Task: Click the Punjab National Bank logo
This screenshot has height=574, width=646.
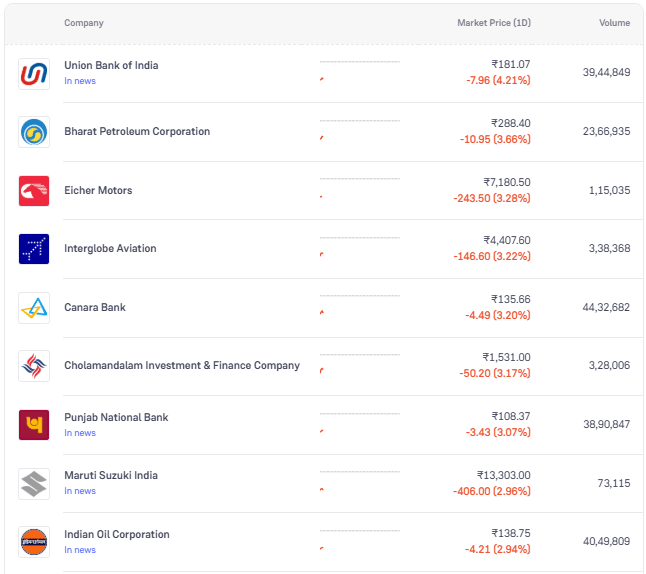Action: [34, 425]
